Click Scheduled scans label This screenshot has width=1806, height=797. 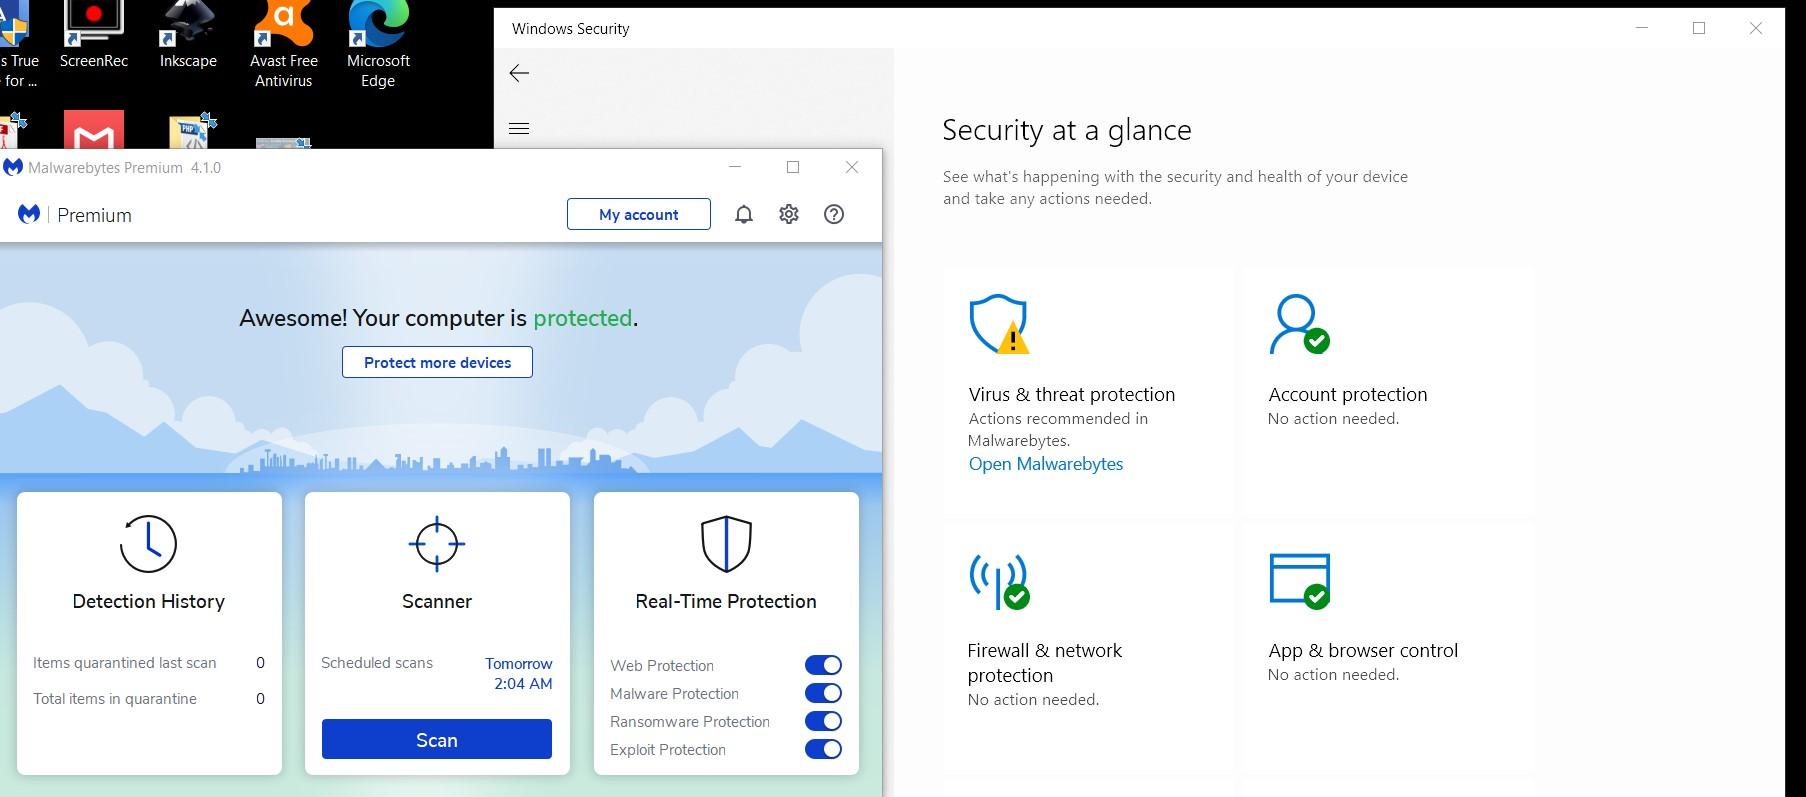pos(377,663)
